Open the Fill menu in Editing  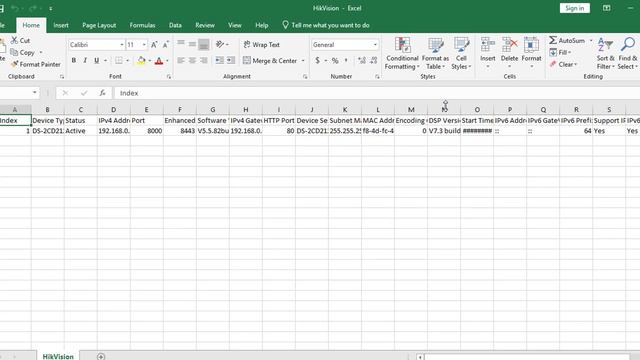[x=560, y=52]
